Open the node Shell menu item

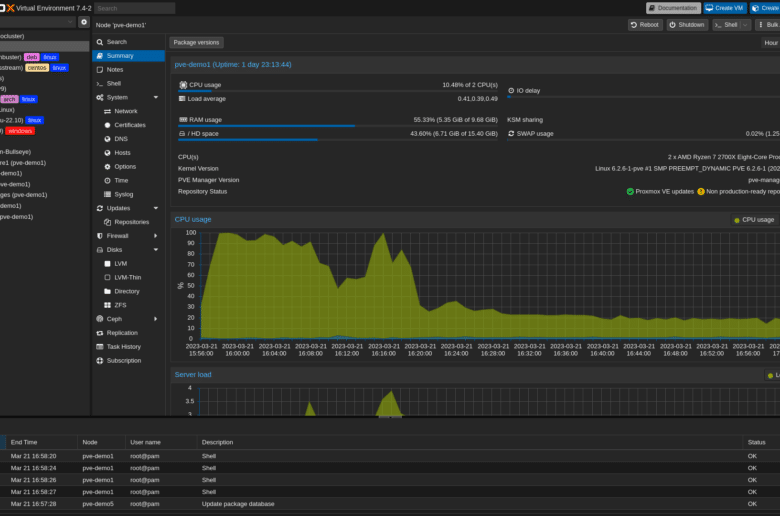coord(128,84)
